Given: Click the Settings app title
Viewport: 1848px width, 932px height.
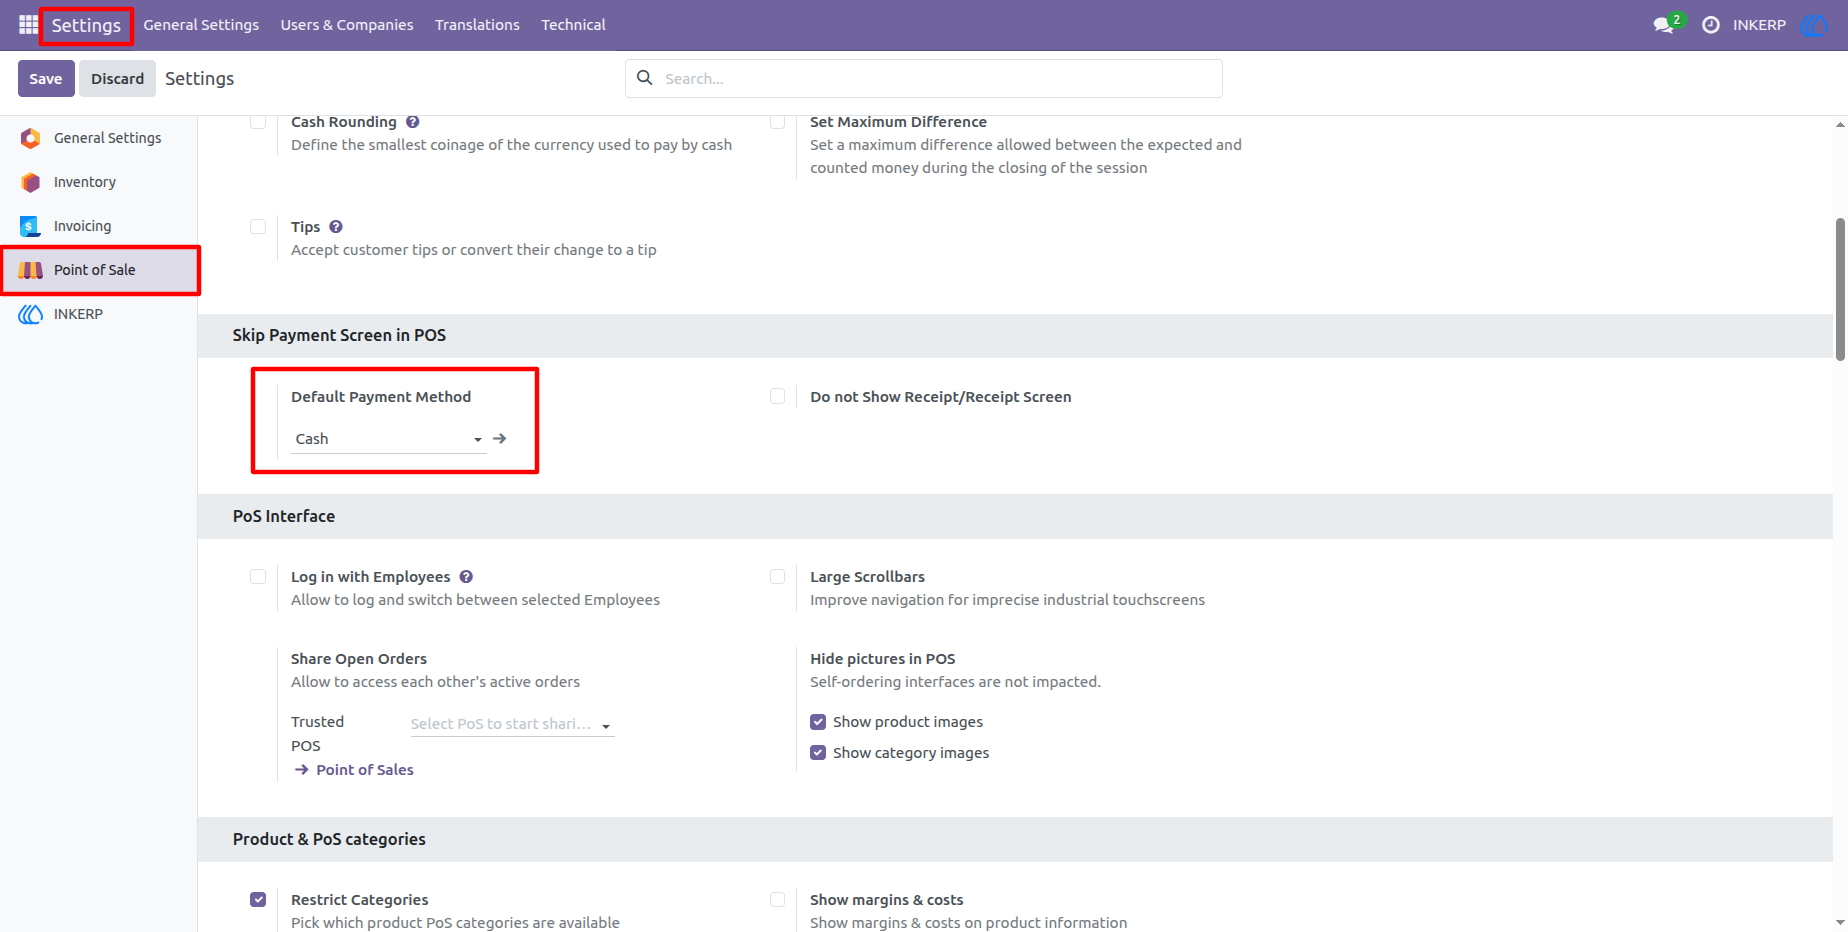Looking at the screenshot, I should (86, 26).
